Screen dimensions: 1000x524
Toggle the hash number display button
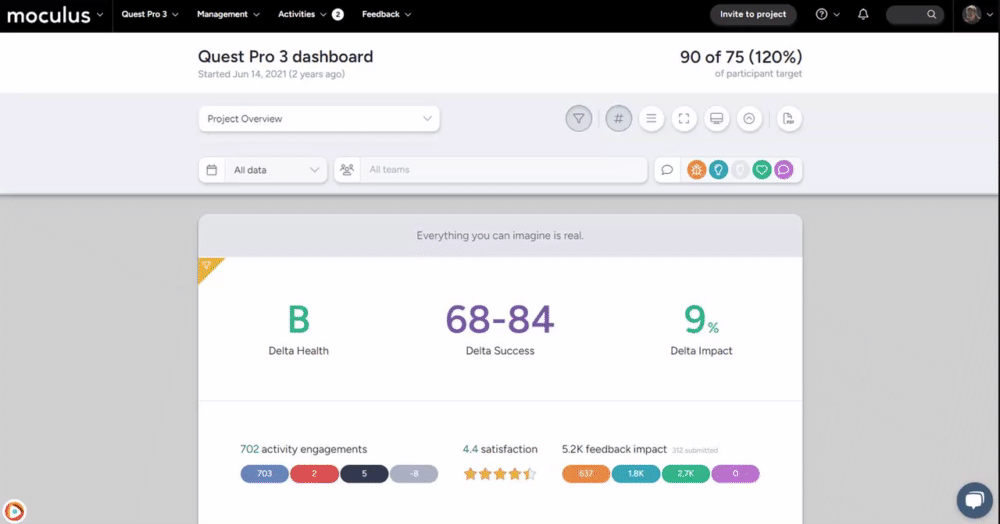click(619, 119)
